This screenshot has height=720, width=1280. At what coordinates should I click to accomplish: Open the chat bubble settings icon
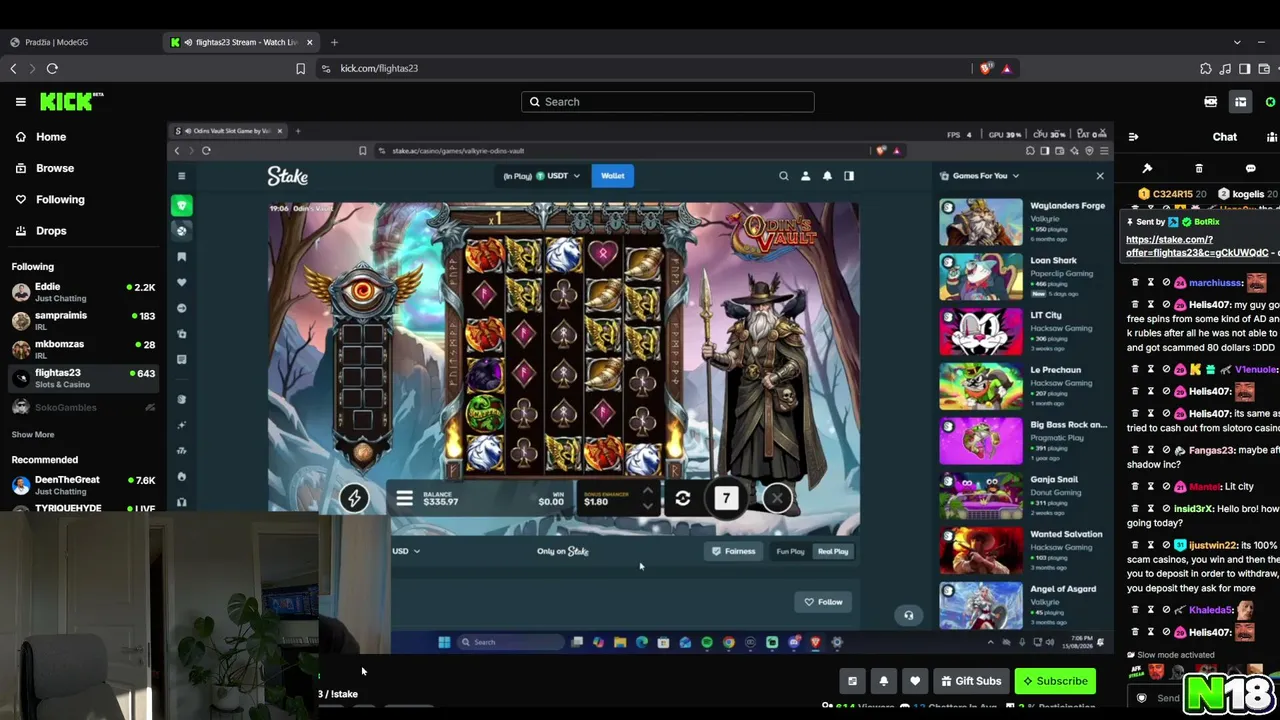click(x=1250, y=168)
